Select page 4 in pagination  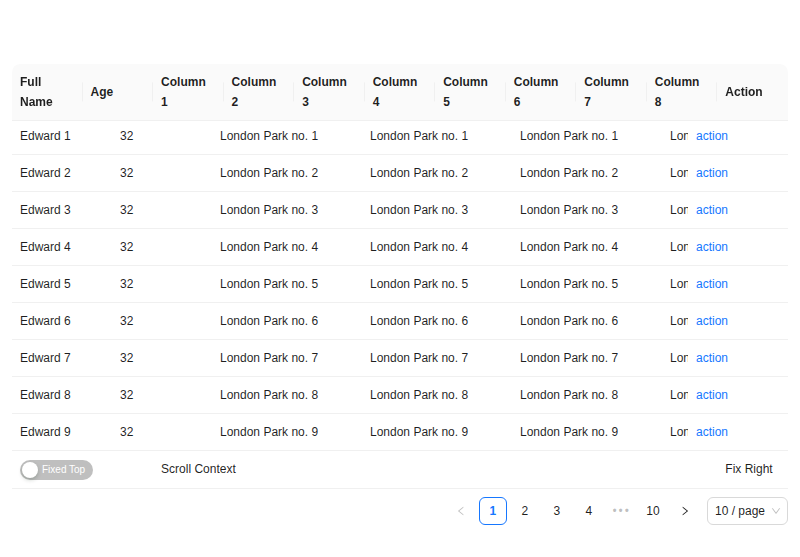[x=589, y=511]
